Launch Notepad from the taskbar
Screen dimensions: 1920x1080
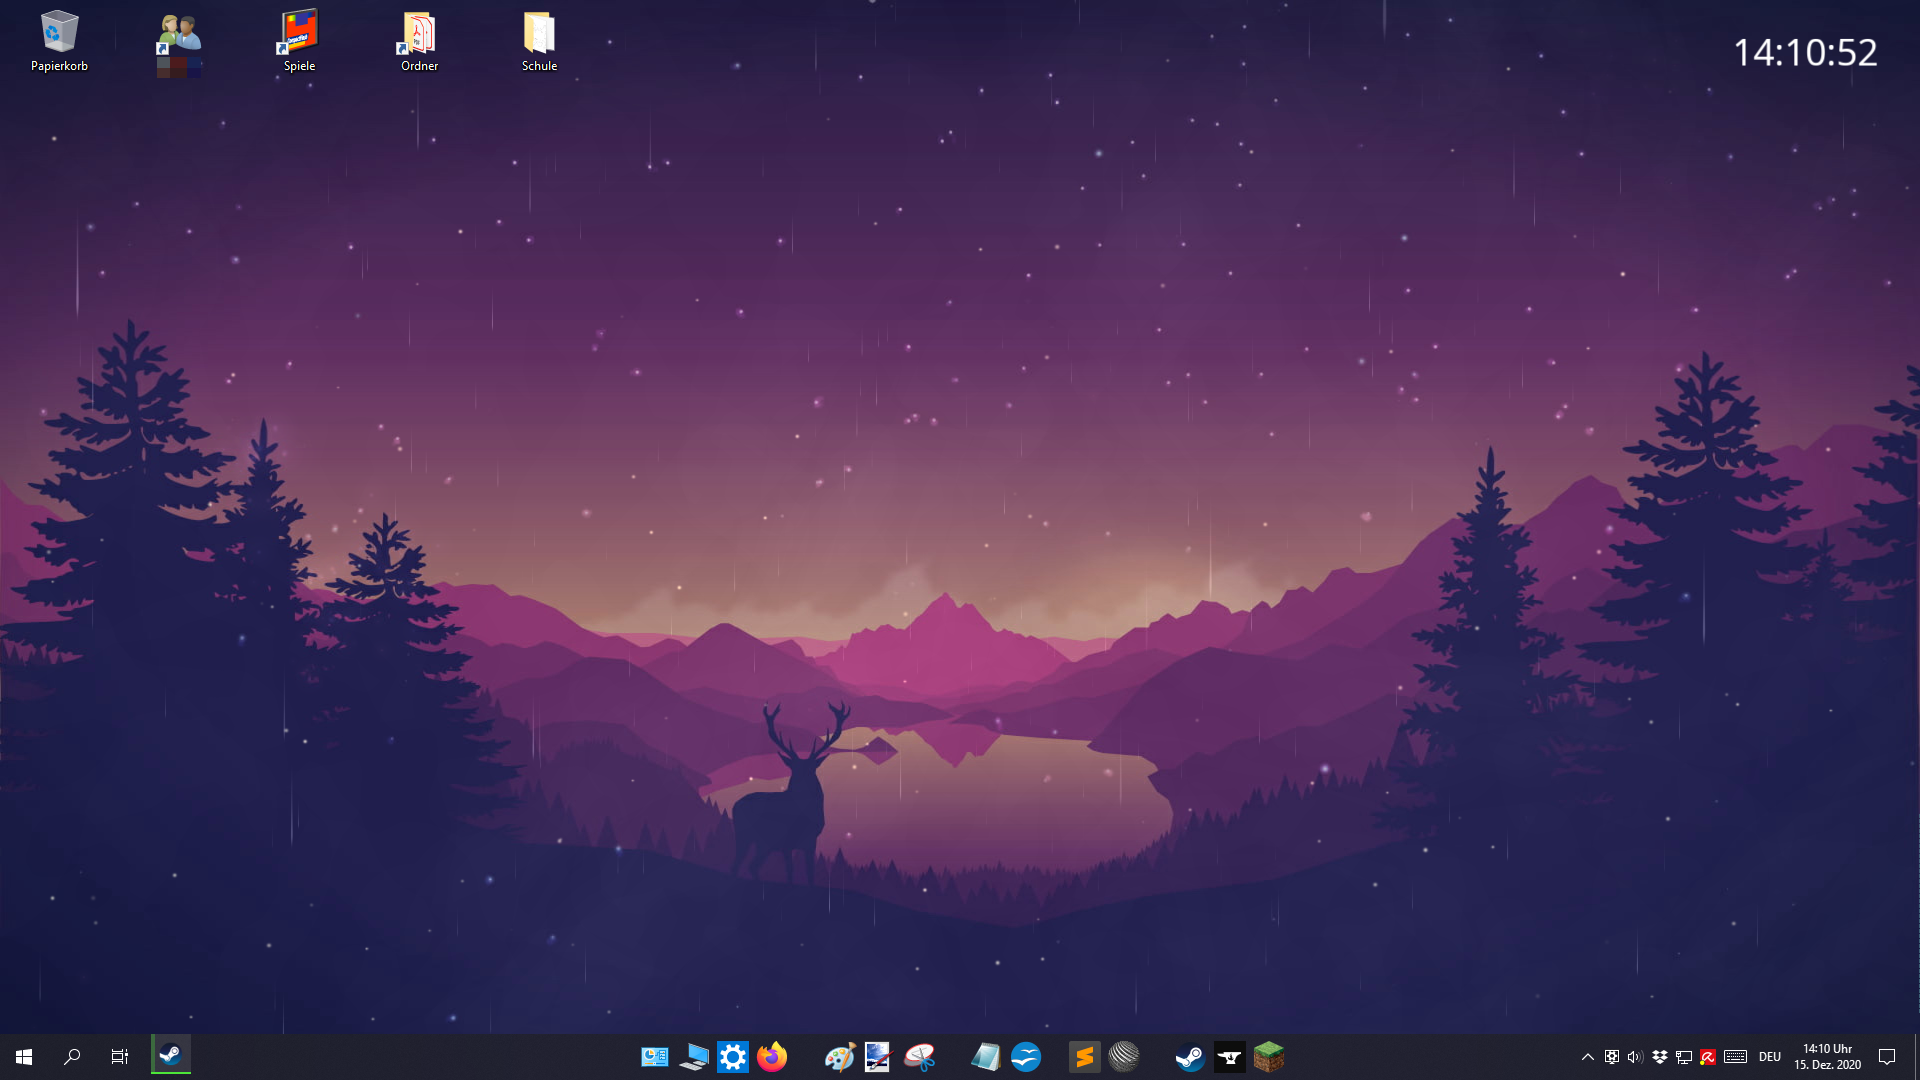pos(986,1057)
